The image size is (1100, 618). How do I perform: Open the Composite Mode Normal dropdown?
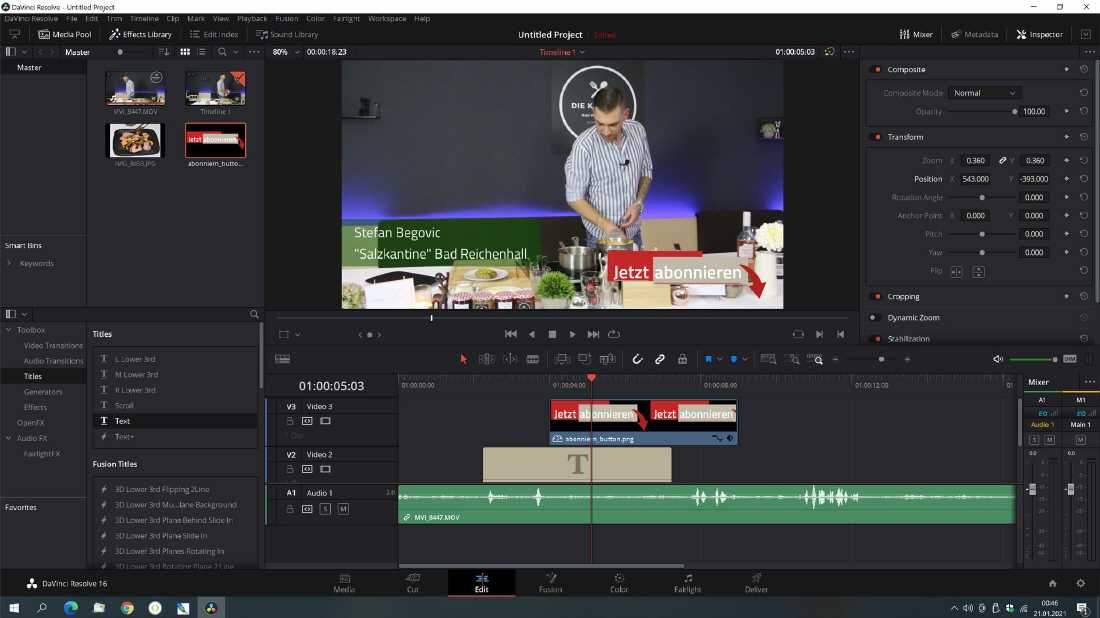click(984, 93)
